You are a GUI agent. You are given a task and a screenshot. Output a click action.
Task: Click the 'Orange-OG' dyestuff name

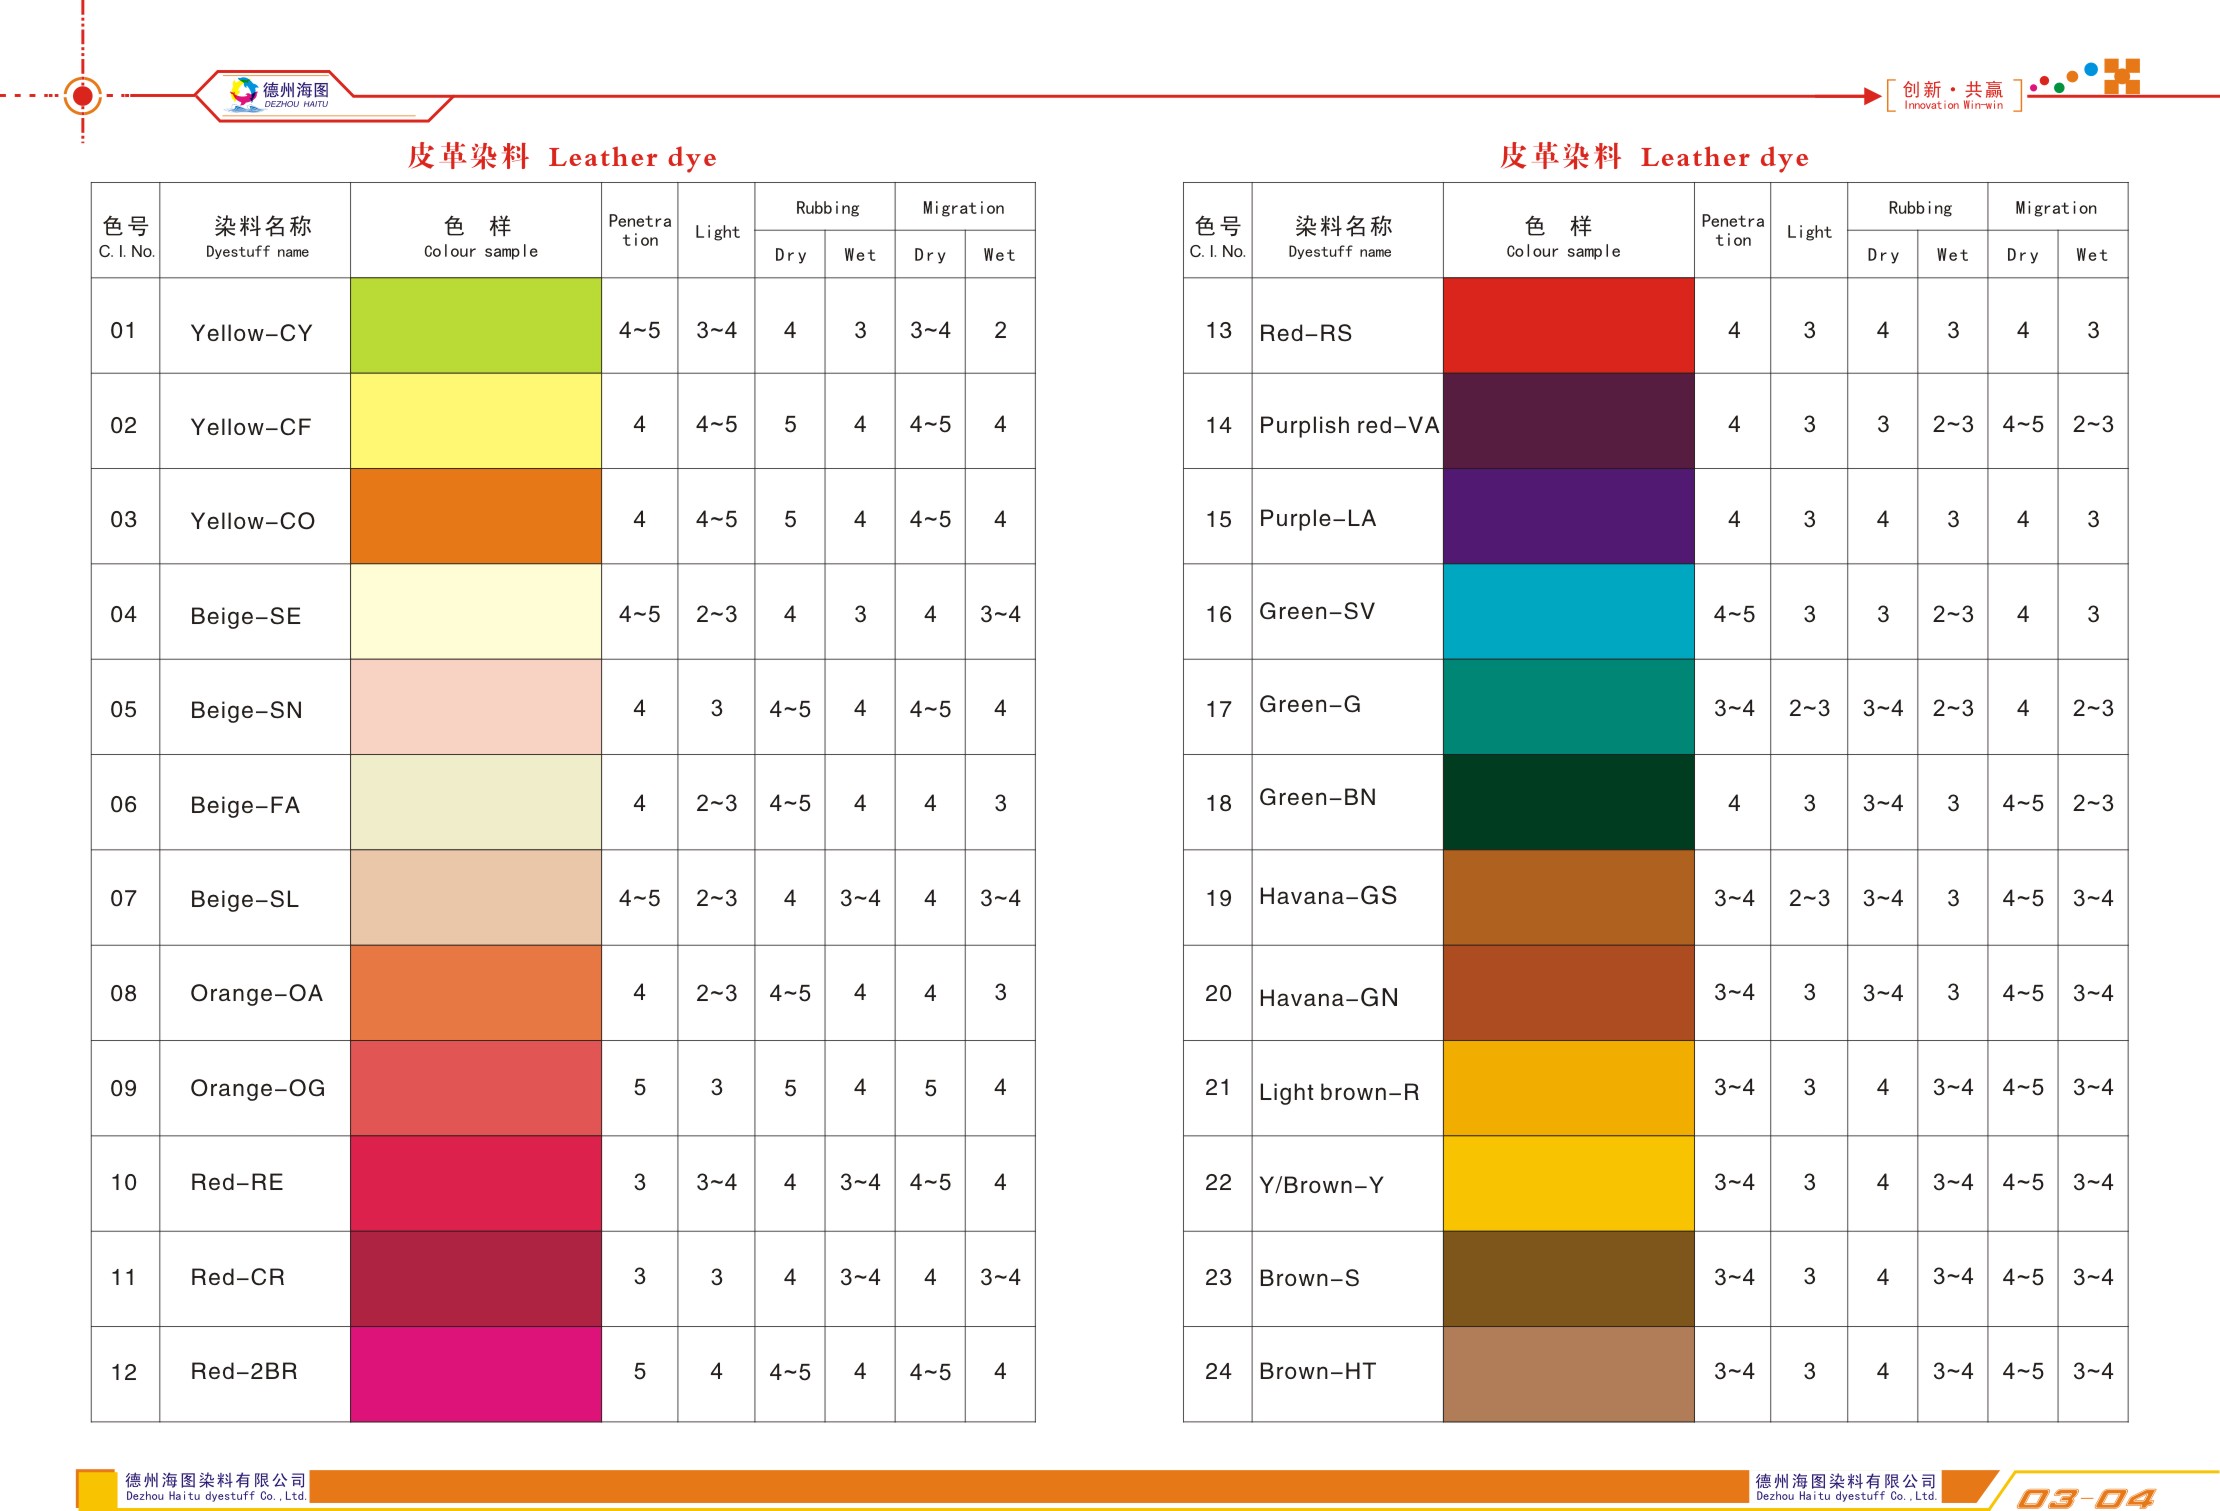point(258,1088)
